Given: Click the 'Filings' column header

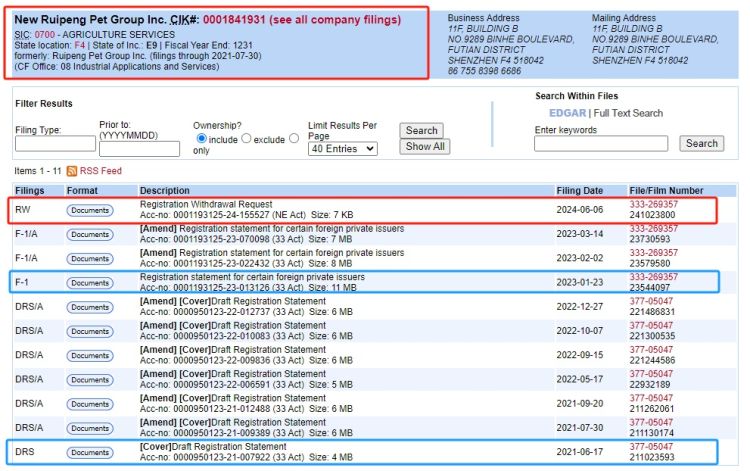Looking at the screenshot, I should 30,190.
